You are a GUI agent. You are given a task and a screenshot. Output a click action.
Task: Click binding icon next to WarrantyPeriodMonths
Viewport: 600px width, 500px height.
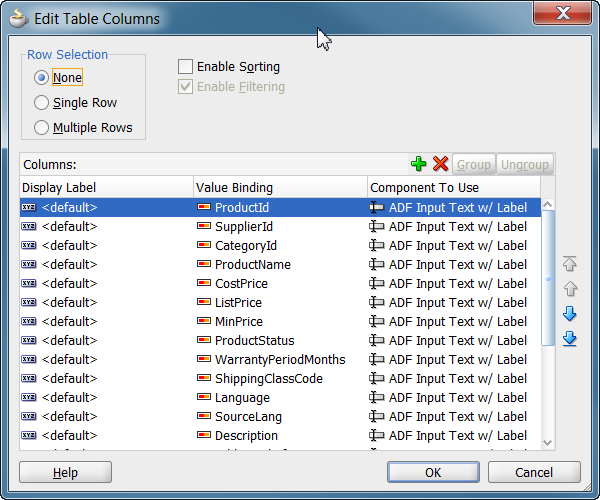pyautogui.click(x=204, y=359)
